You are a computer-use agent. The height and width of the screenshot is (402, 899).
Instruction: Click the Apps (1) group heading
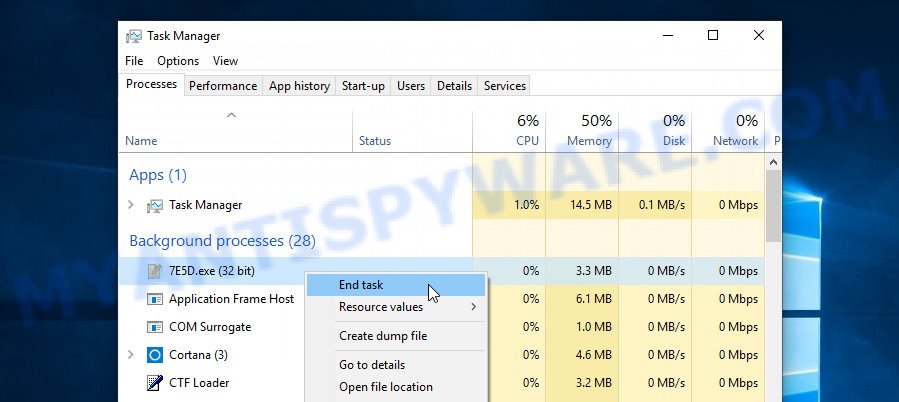[158, 175]
